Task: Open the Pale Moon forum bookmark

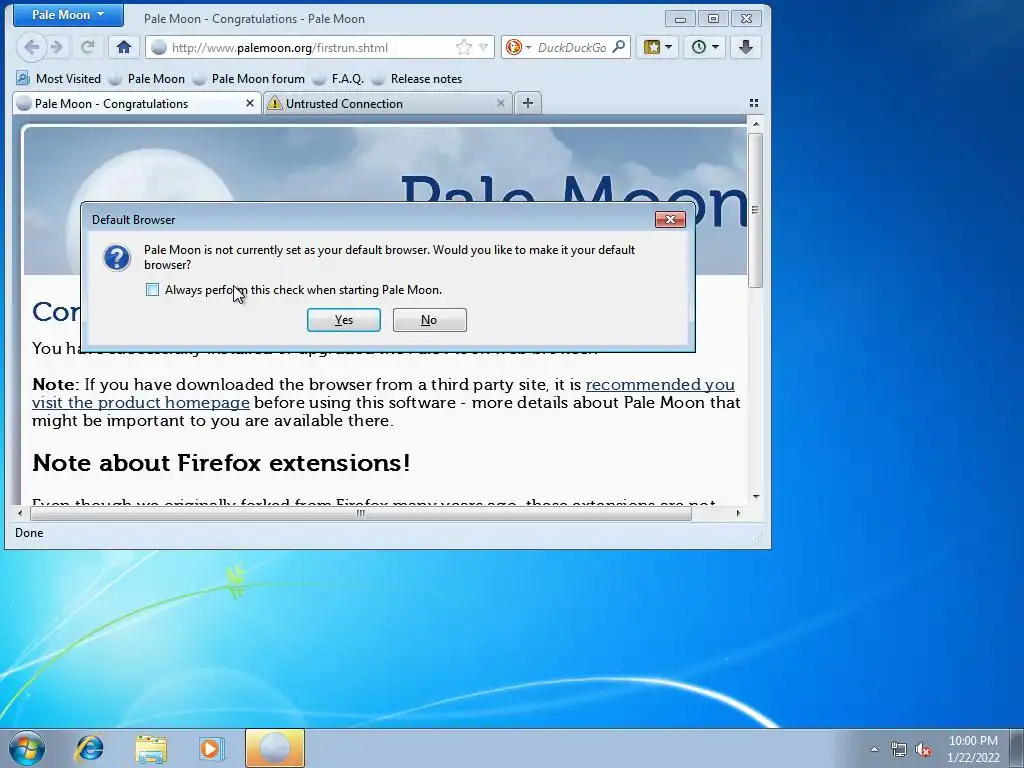Action: pos(249,78)
